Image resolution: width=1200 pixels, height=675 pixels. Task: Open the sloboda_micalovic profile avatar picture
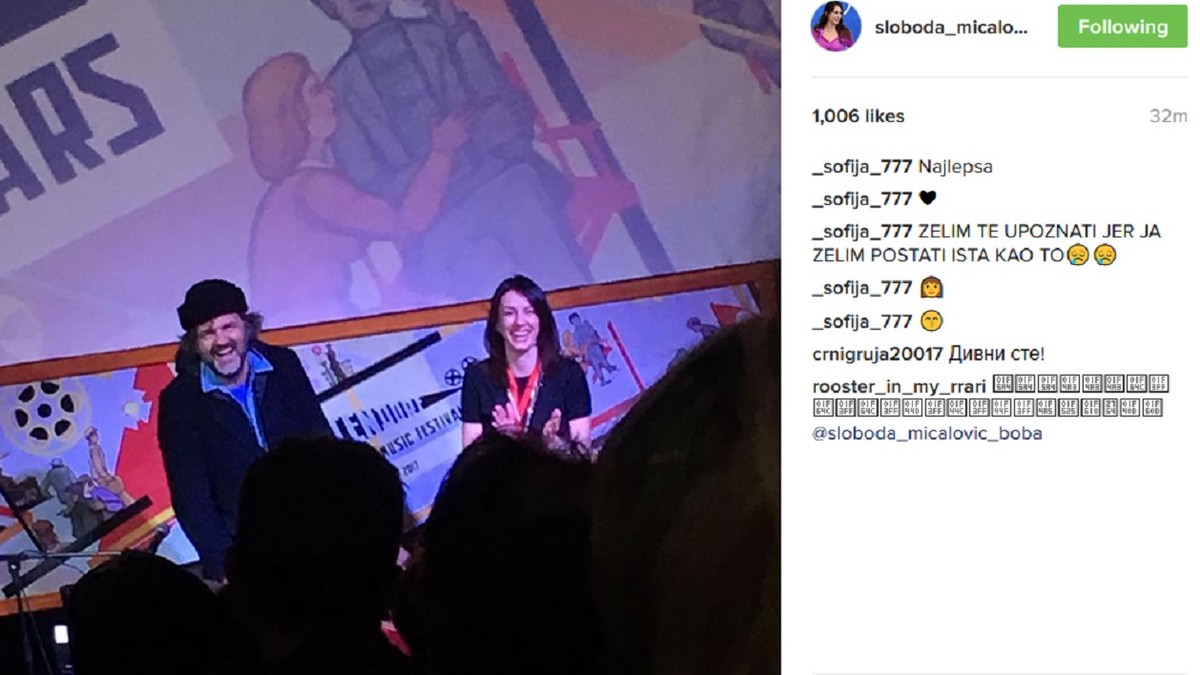click(836, 27)
